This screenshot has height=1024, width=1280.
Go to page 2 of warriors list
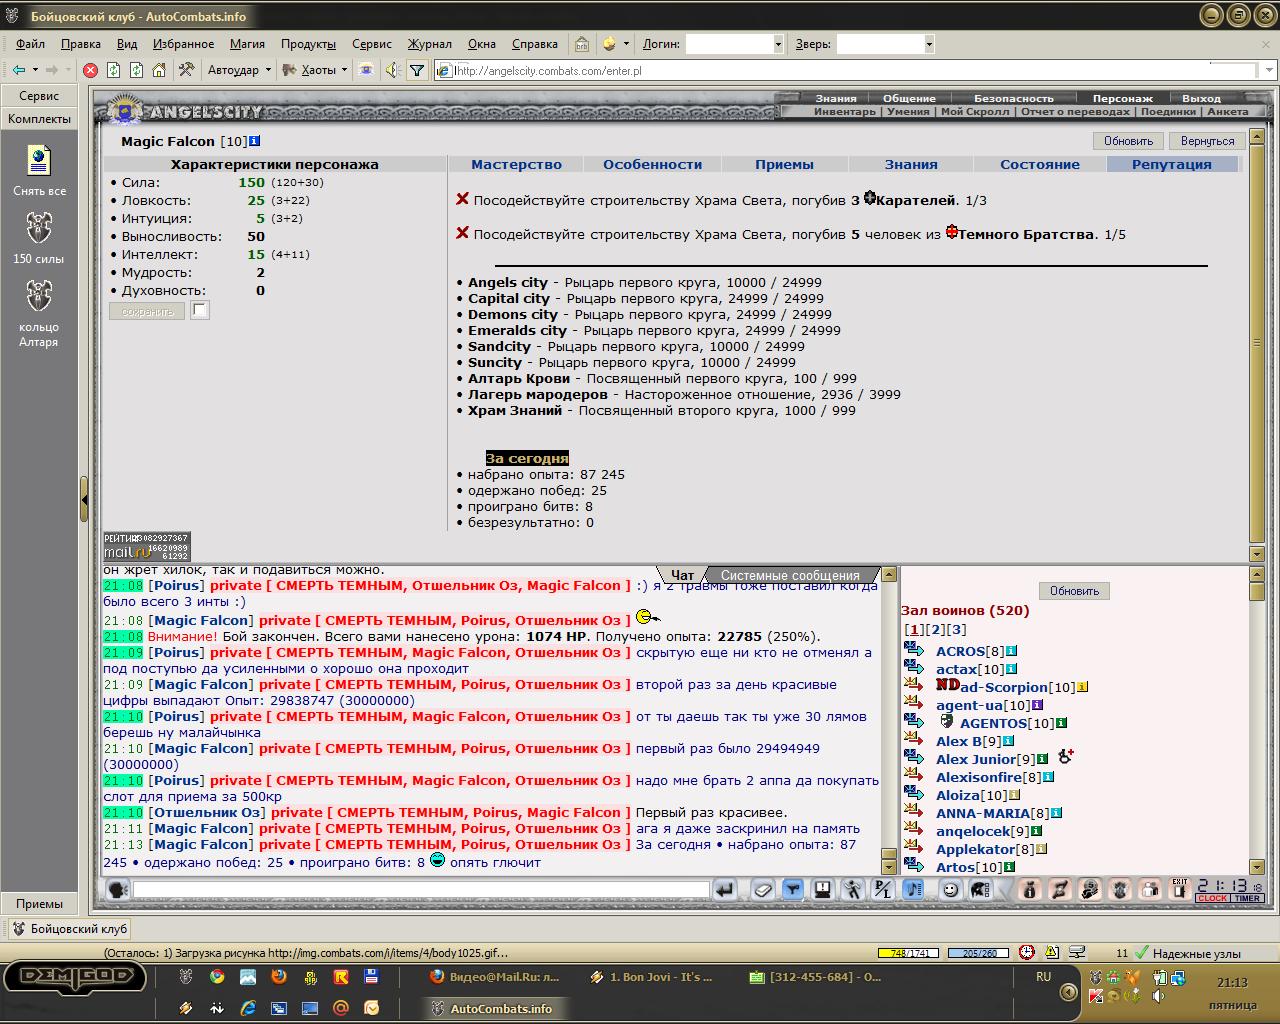(936, 629)
